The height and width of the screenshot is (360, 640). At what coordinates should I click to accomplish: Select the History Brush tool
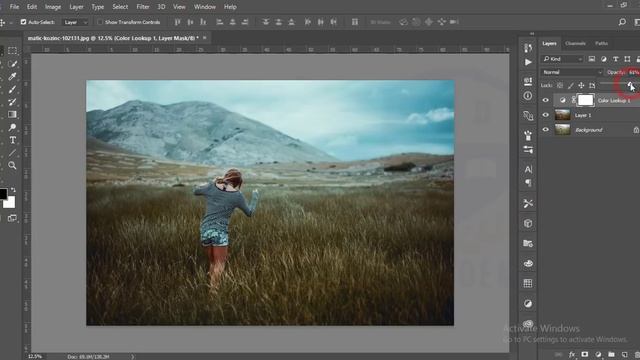pos(12,102)
